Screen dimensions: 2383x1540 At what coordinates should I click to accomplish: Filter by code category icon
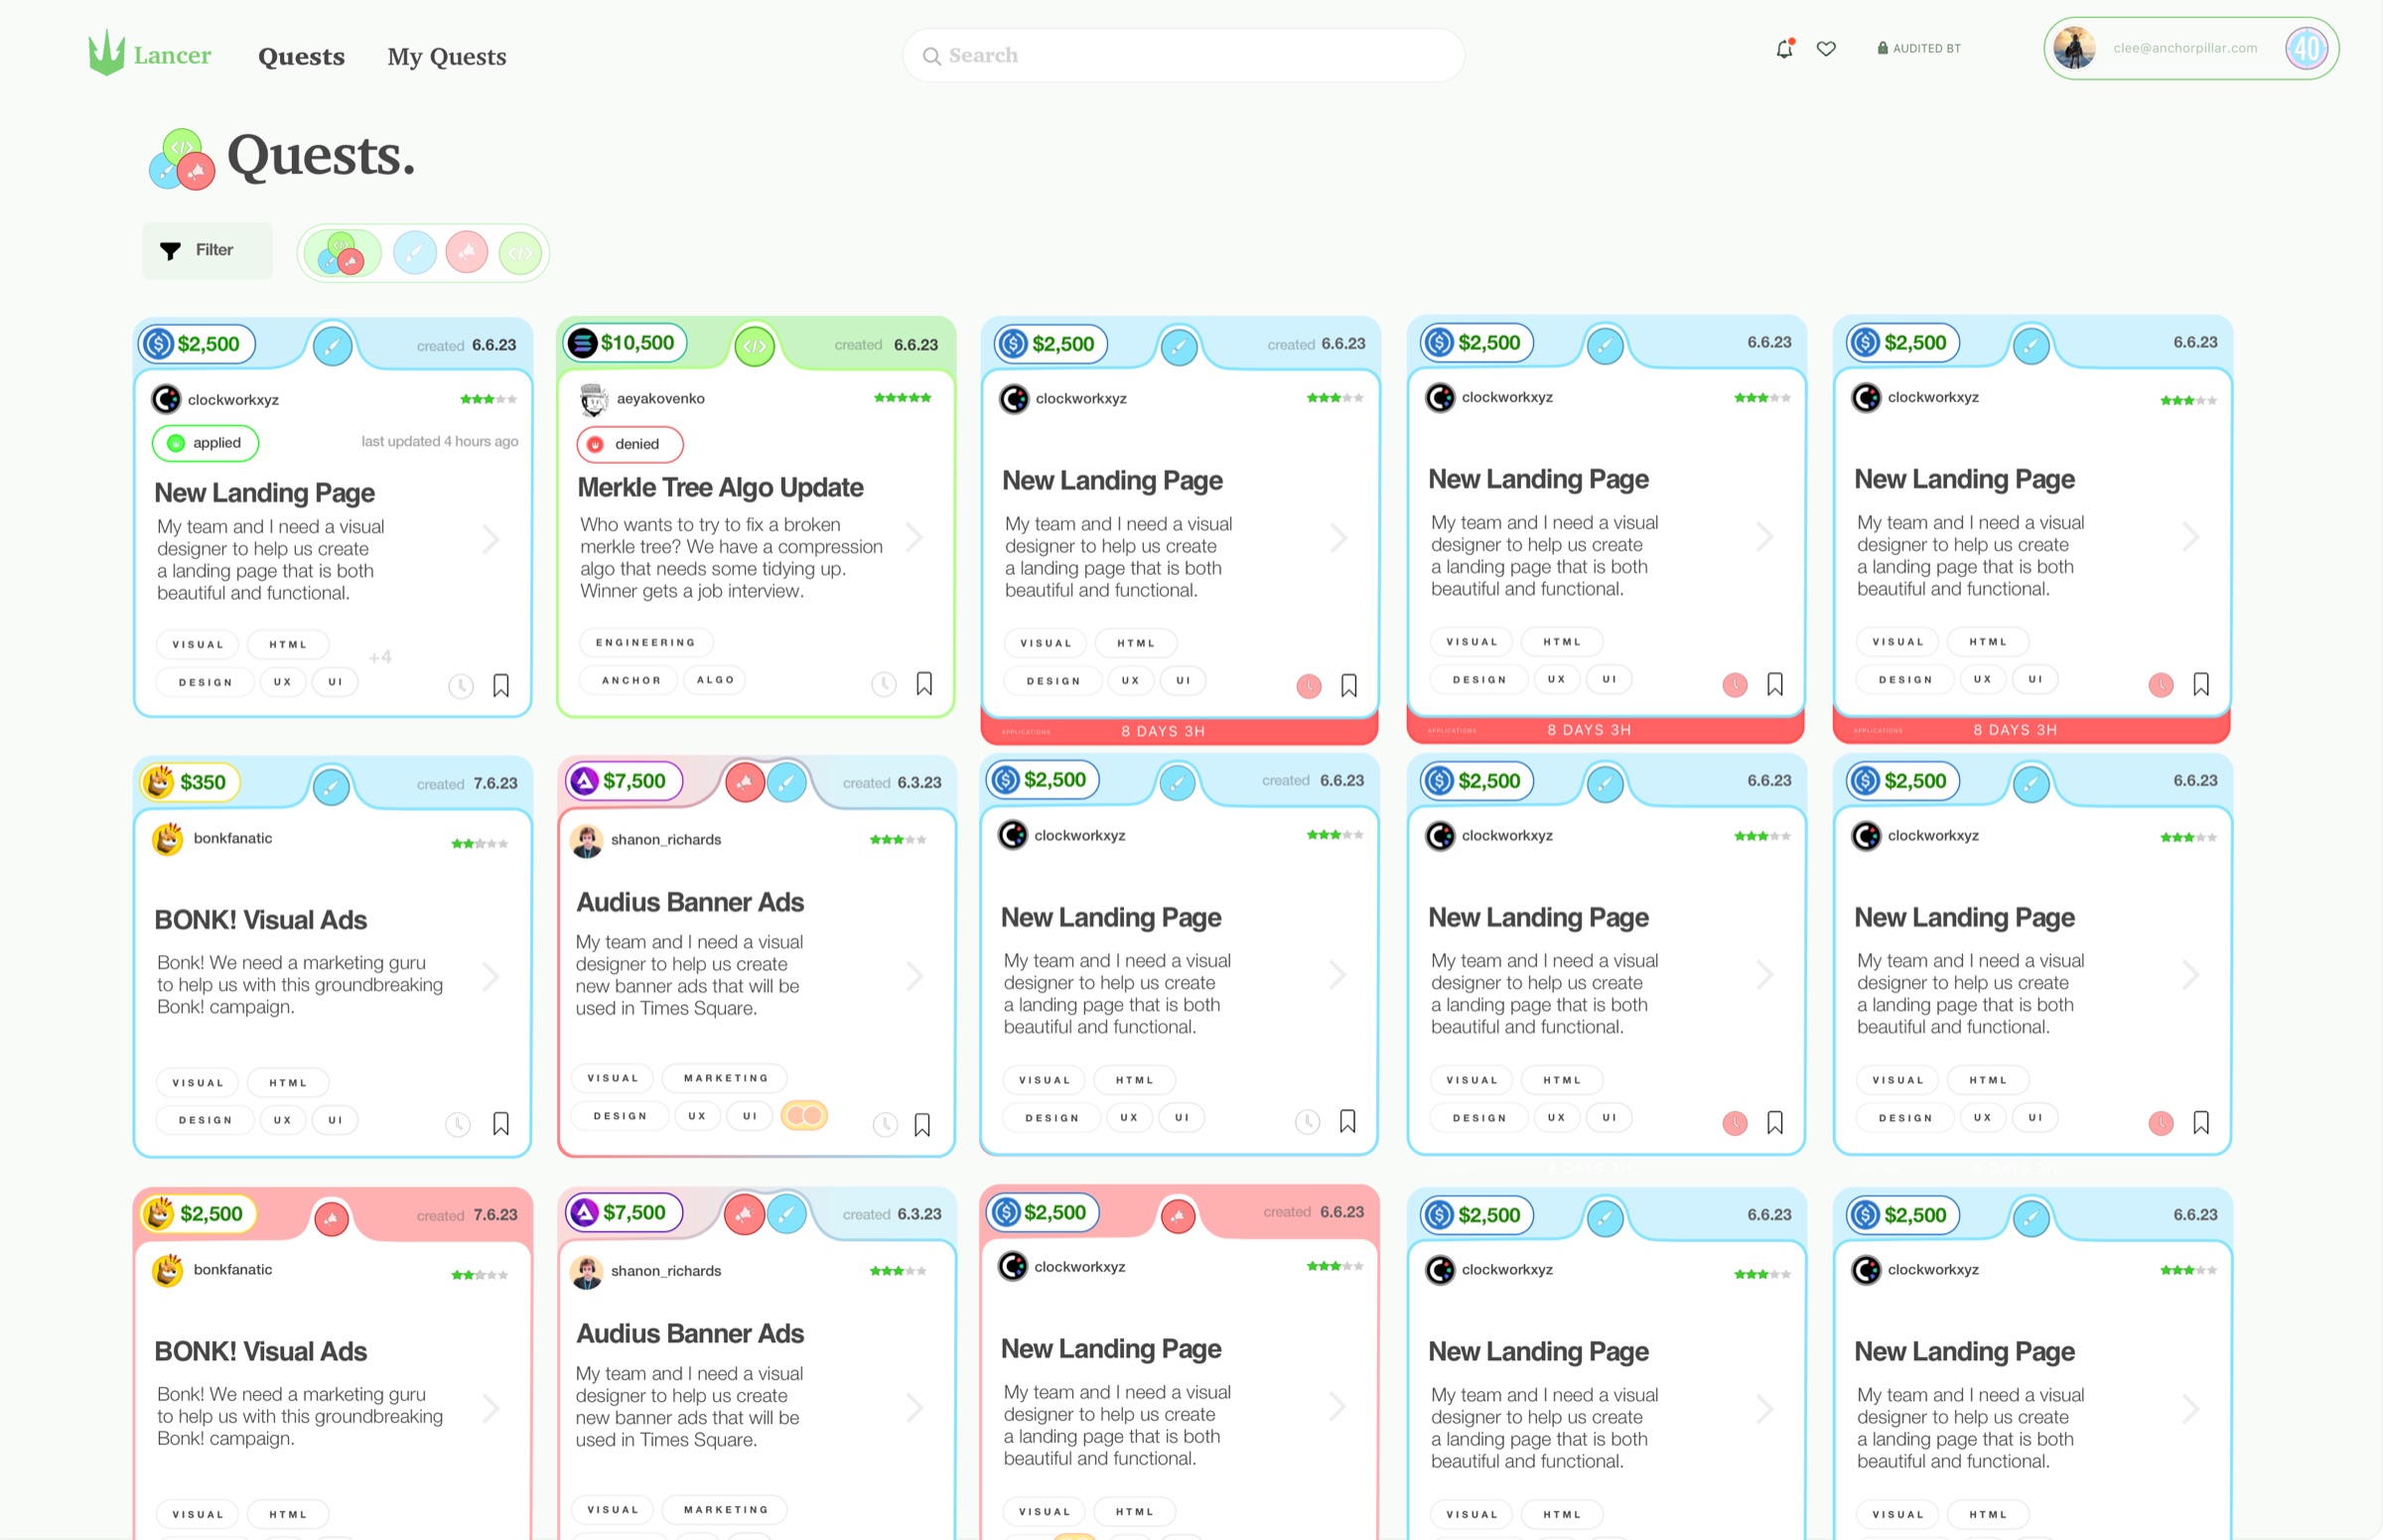click(520, 253)
